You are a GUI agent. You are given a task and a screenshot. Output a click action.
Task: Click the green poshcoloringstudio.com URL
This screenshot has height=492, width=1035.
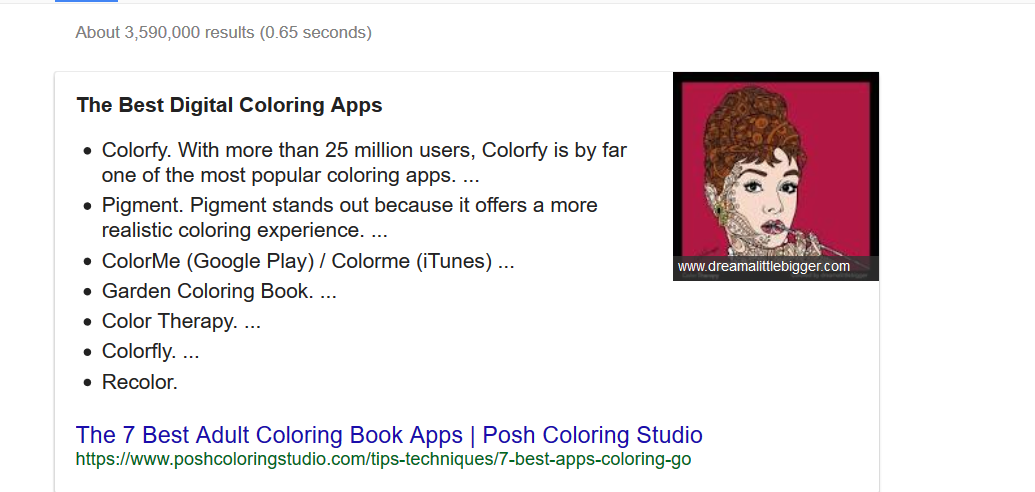tap(384, 459)
